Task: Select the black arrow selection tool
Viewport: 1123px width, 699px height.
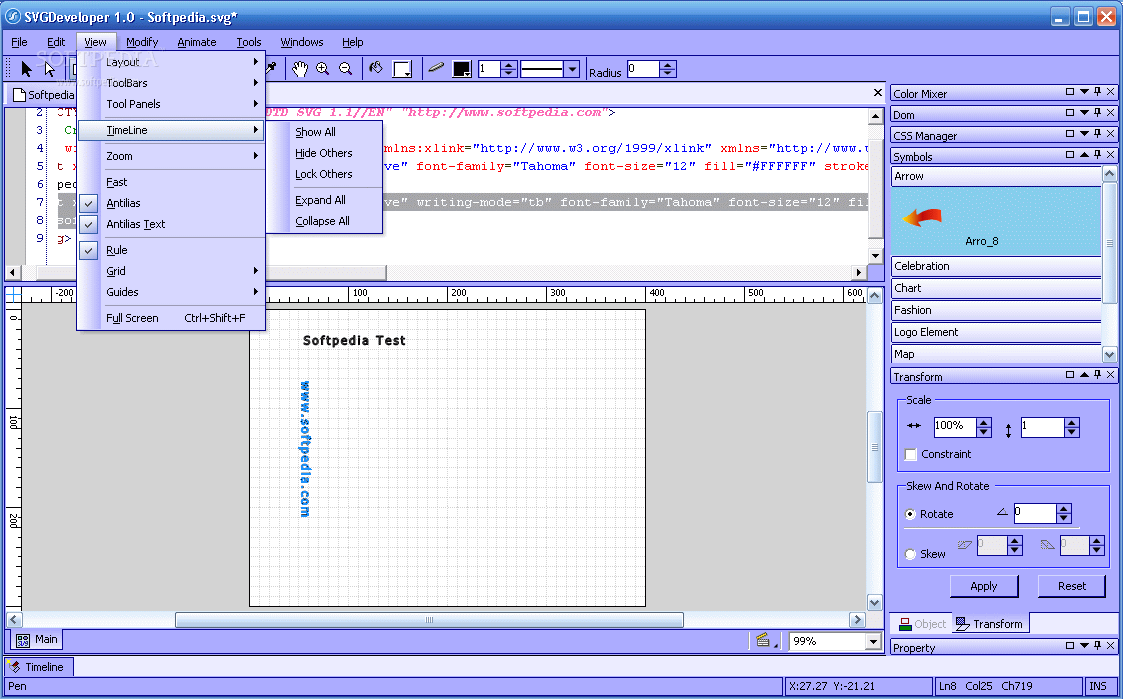Action: click(26, 69)
